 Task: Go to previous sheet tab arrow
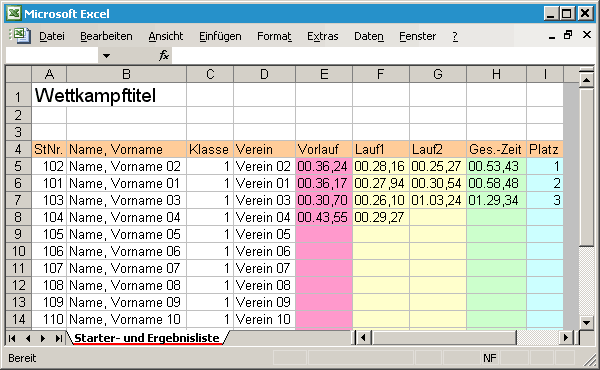[28, 338]
